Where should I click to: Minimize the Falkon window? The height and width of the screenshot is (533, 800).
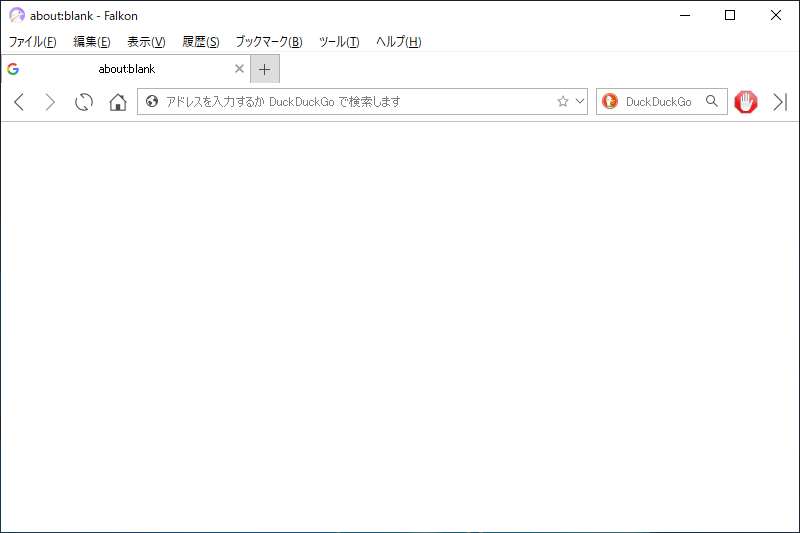(685, 15)
